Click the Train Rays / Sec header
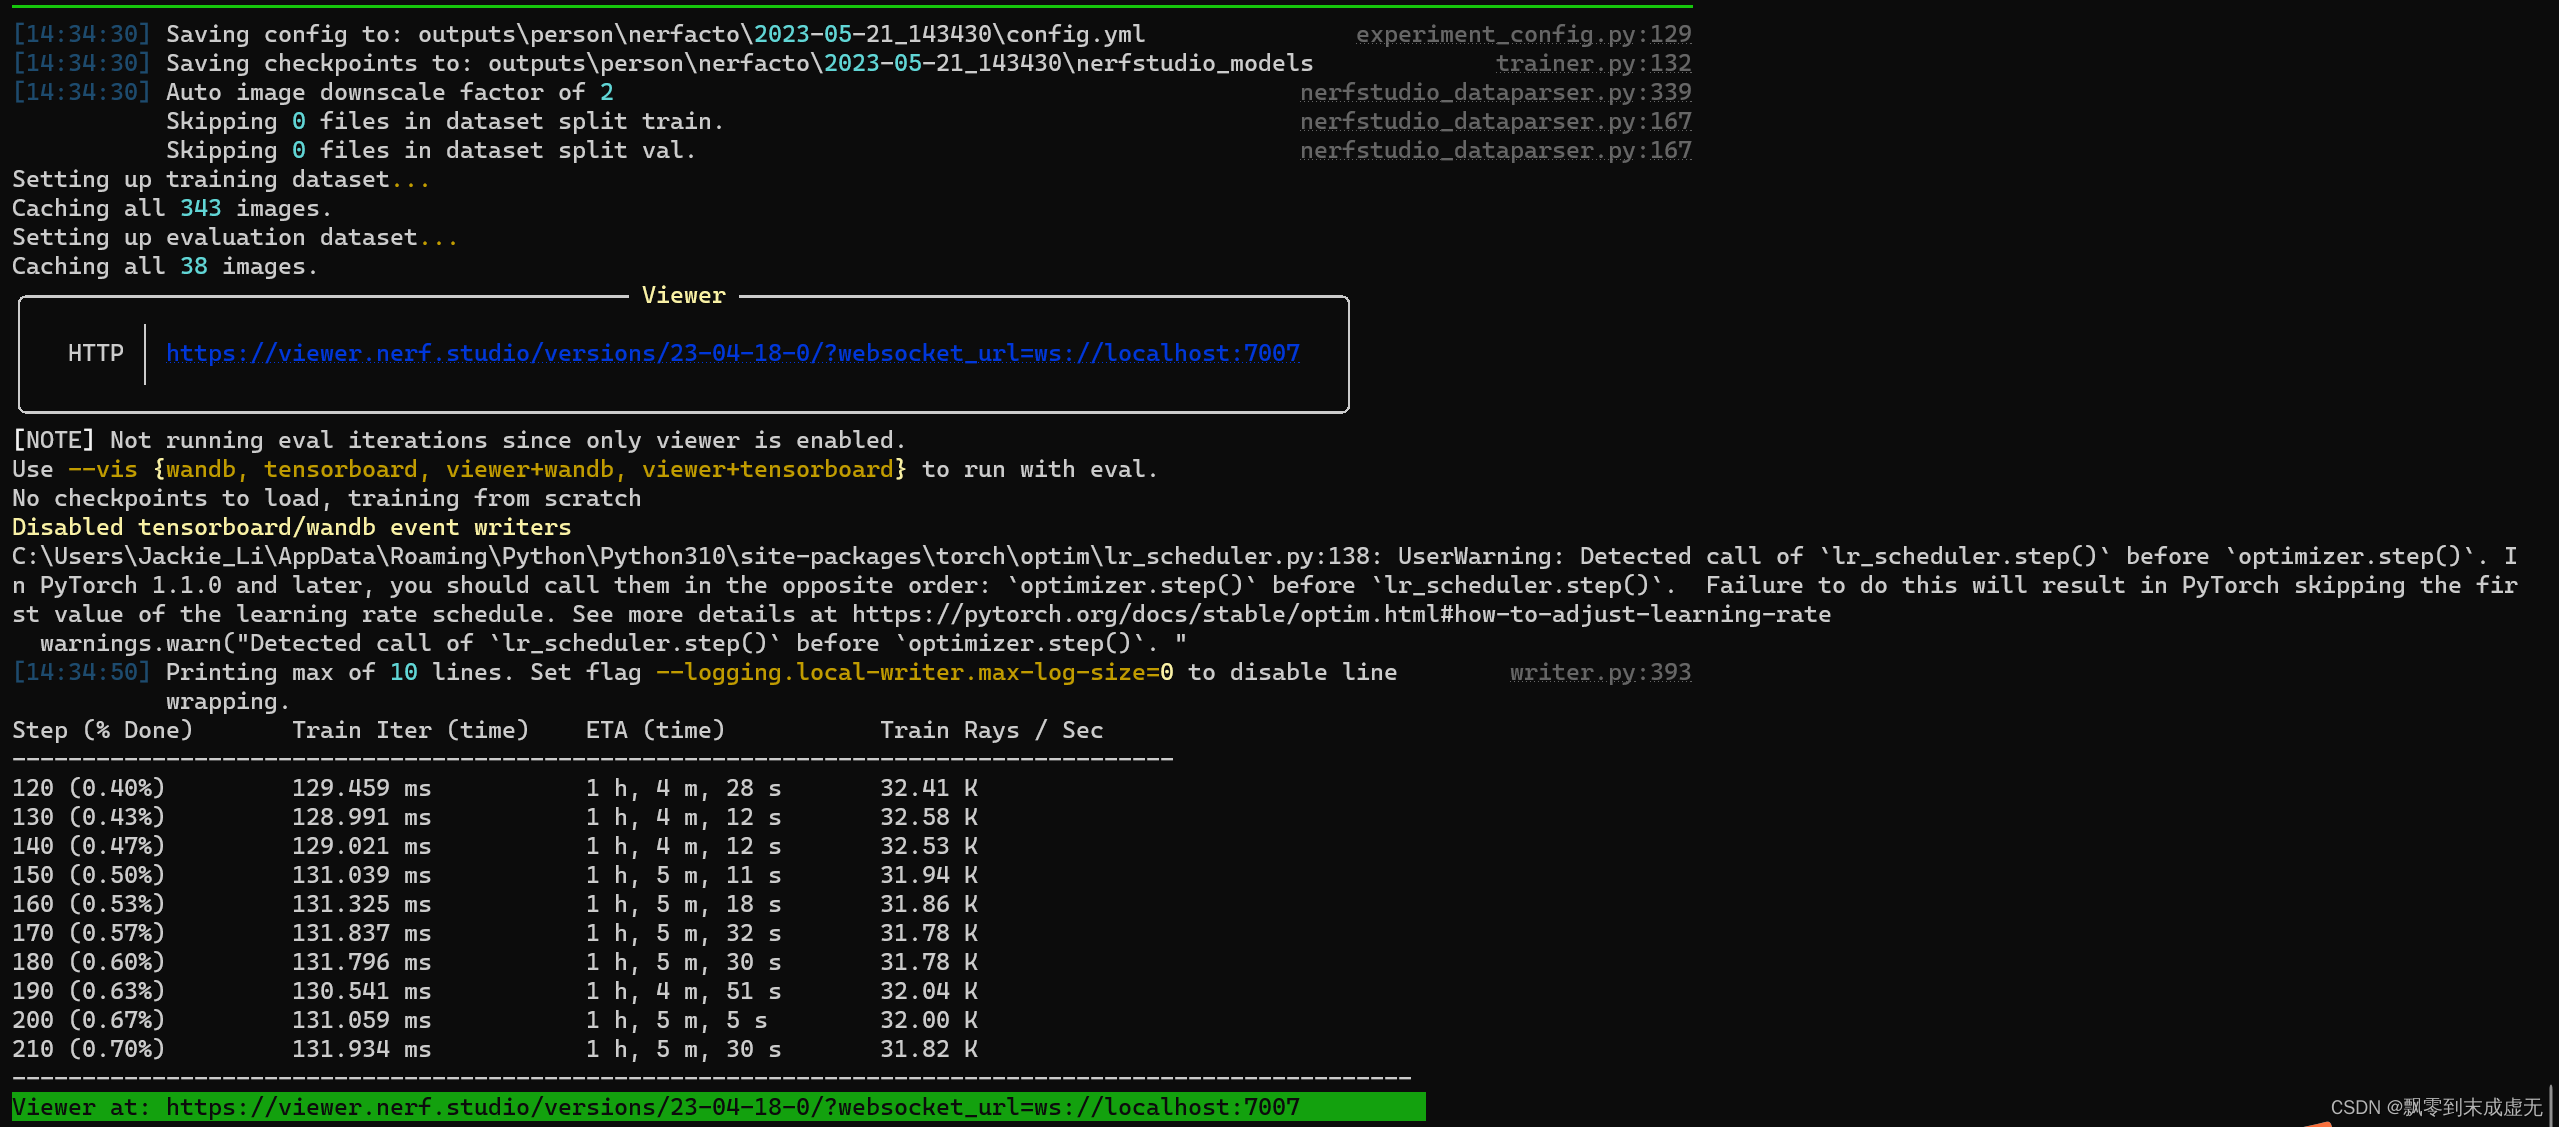Image resolution: width=2559 pixels, height=1127 pixels. pyautogui.click(x=990, y=730)
